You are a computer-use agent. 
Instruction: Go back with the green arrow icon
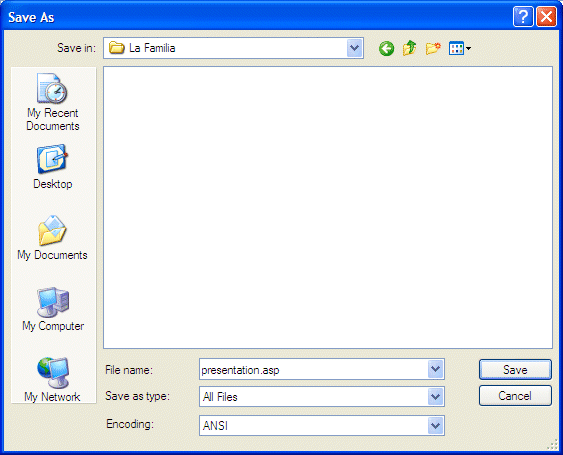pos(386,48)
